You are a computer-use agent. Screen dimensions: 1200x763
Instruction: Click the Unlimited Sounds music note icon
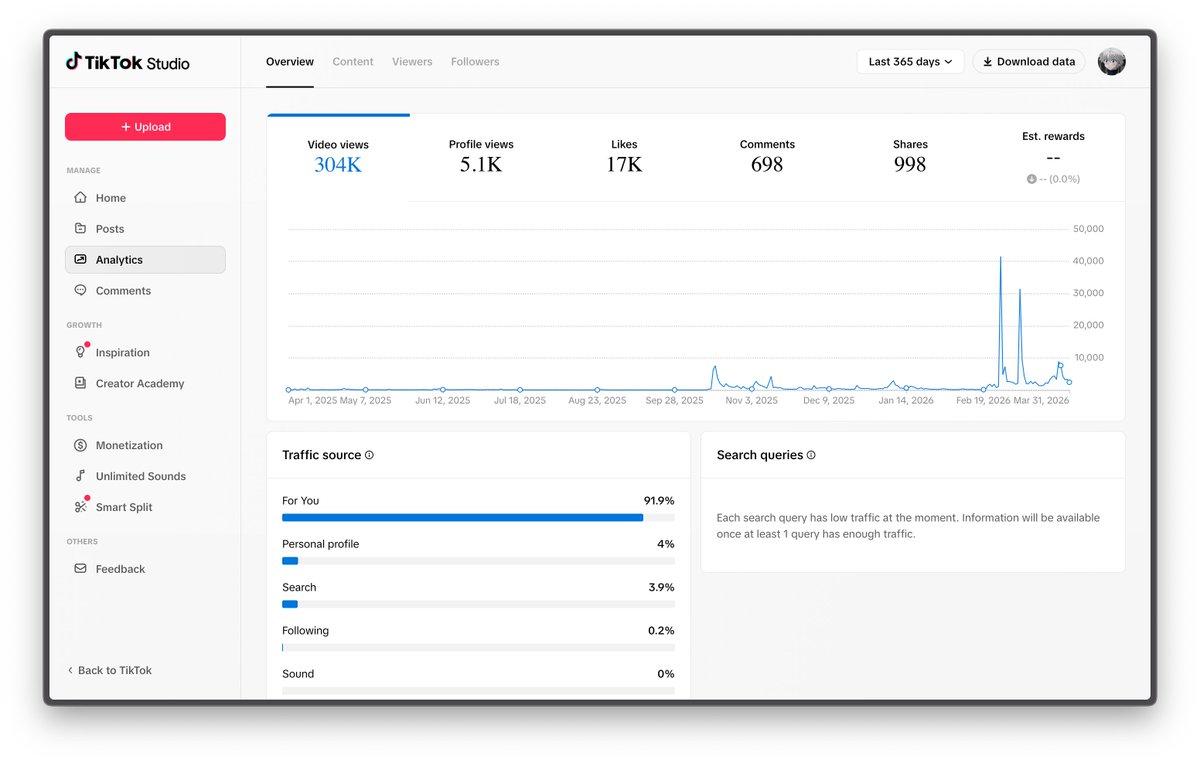click(x=81, y=477)
